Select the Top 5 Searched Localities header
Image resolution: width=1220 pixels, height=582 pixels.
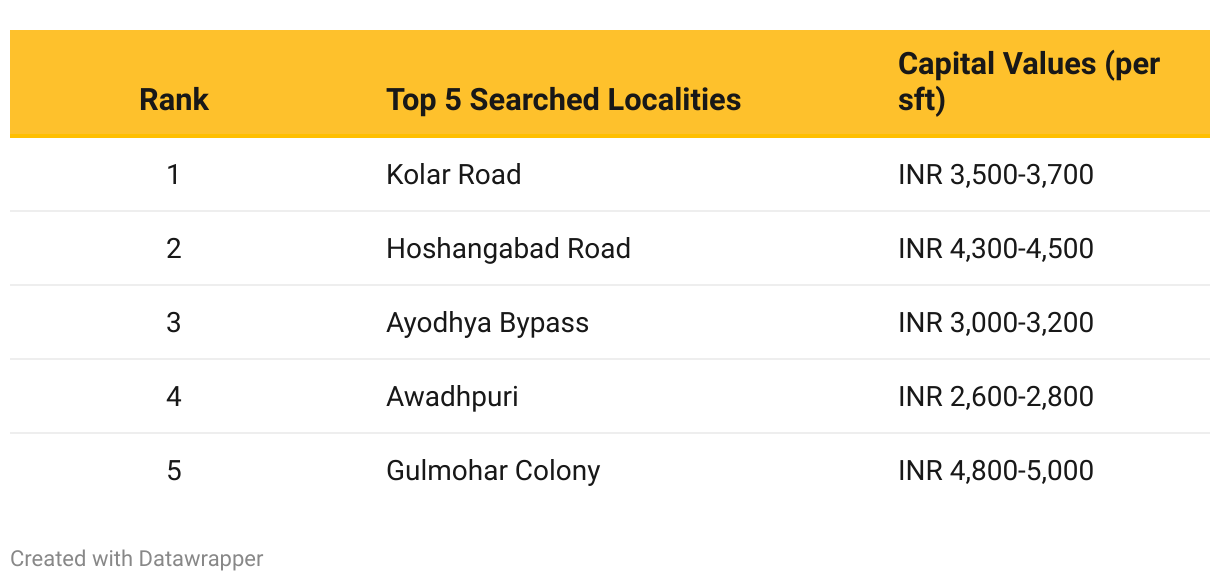click(564, 100)
